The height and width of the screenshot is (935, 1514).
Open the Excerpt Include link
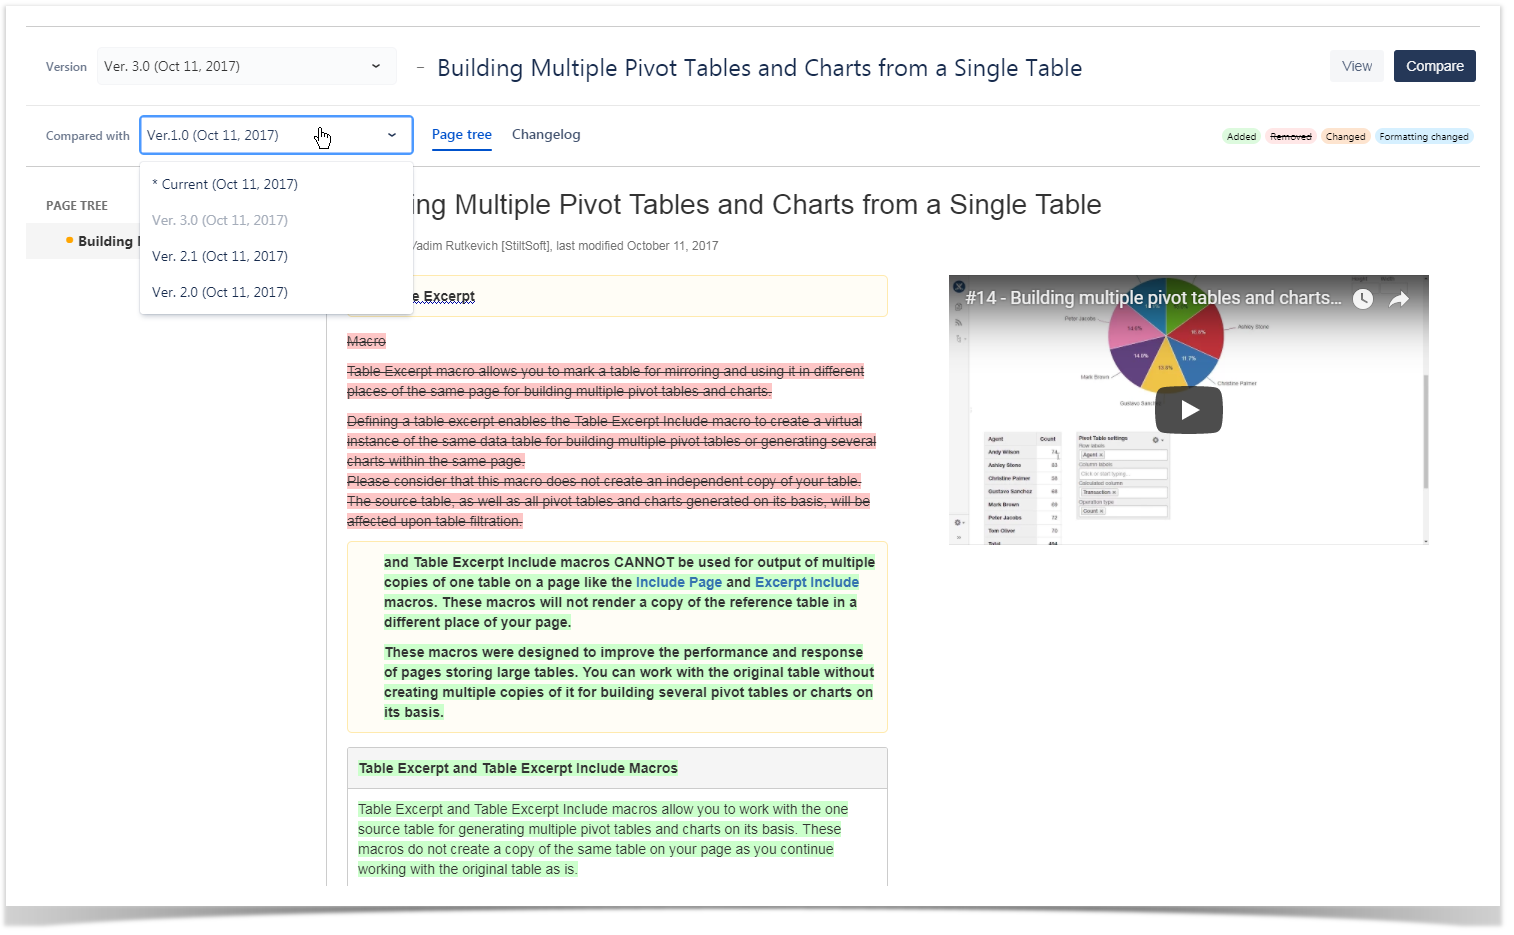click(807, 582)
